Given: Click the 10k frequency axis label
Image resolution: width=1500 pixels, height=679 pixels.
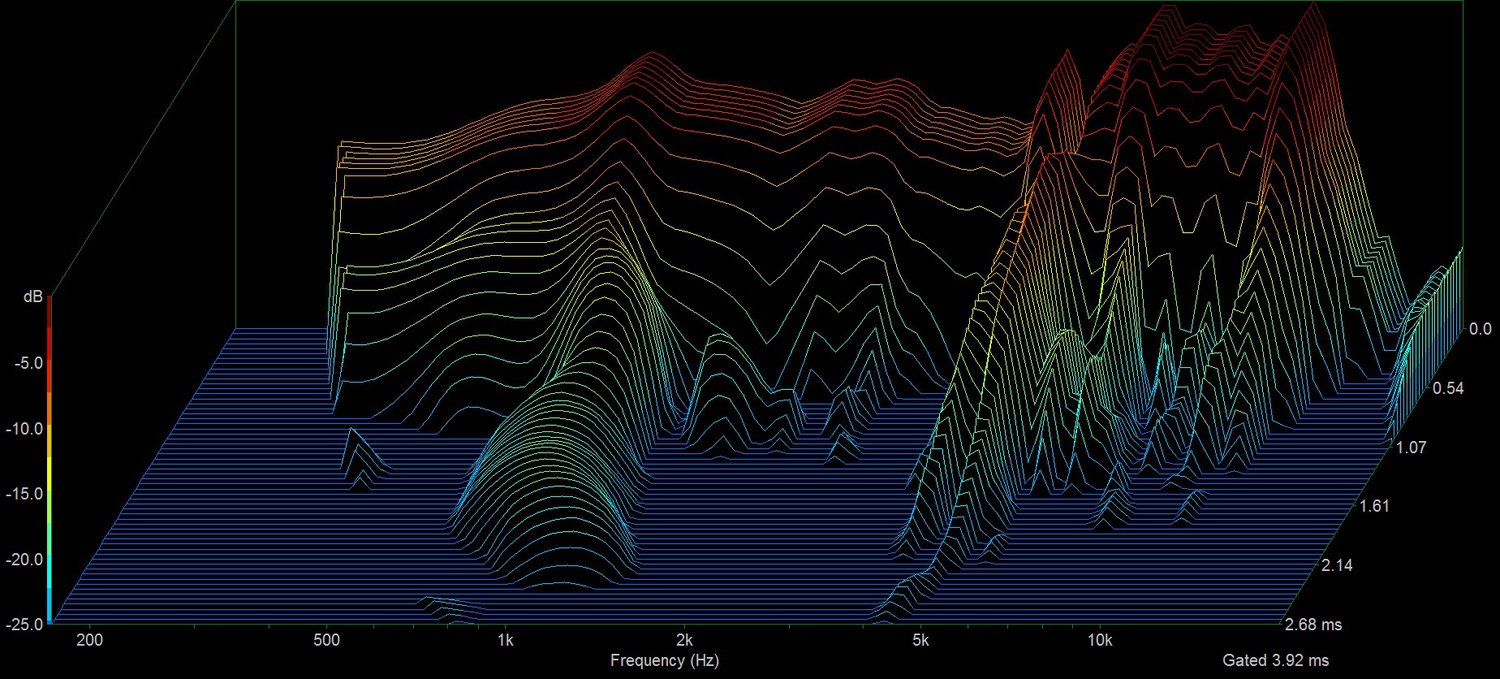Looking at the screenshot, I should [1100, 640].
